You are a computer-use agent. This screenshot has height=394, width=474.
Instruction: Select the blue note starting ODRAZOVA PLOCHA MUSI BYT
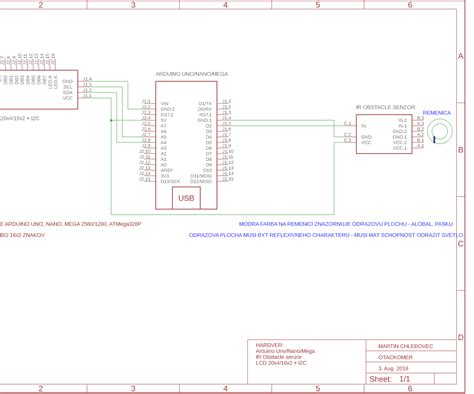[326, 235]
